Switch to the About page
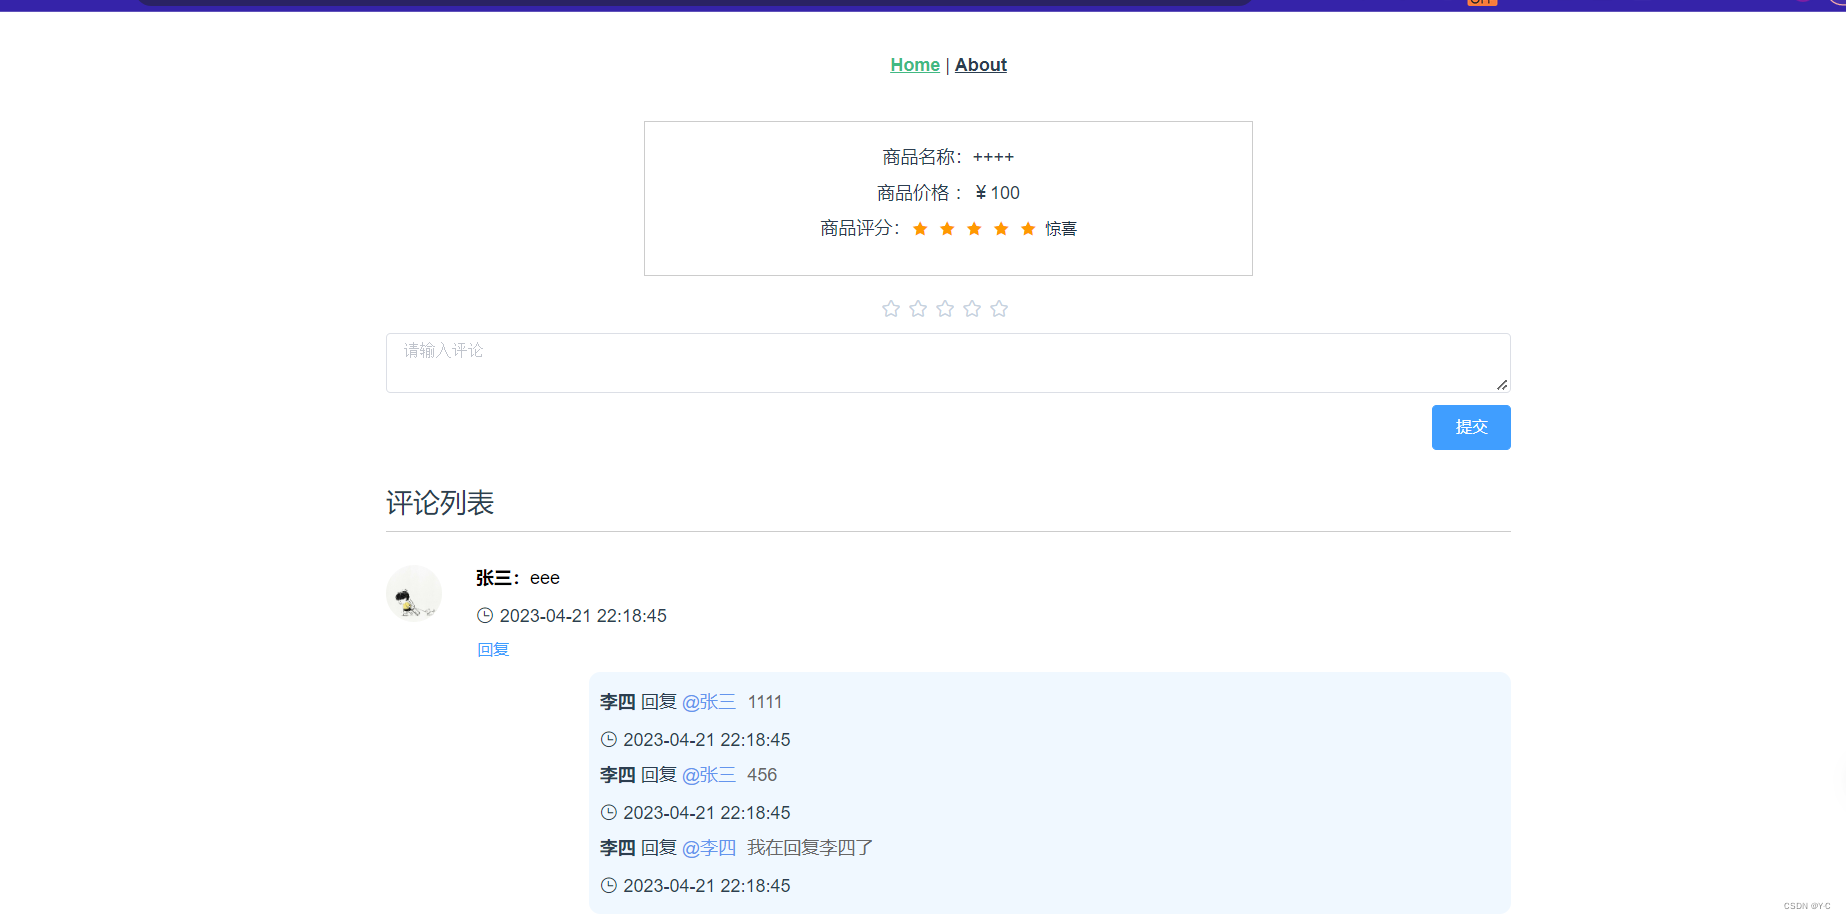 click(980, 64)
